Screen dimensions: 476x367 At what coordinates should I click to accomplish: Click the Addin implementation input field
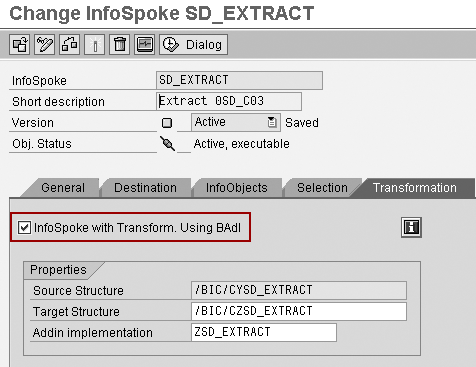(x=264, y=332)
